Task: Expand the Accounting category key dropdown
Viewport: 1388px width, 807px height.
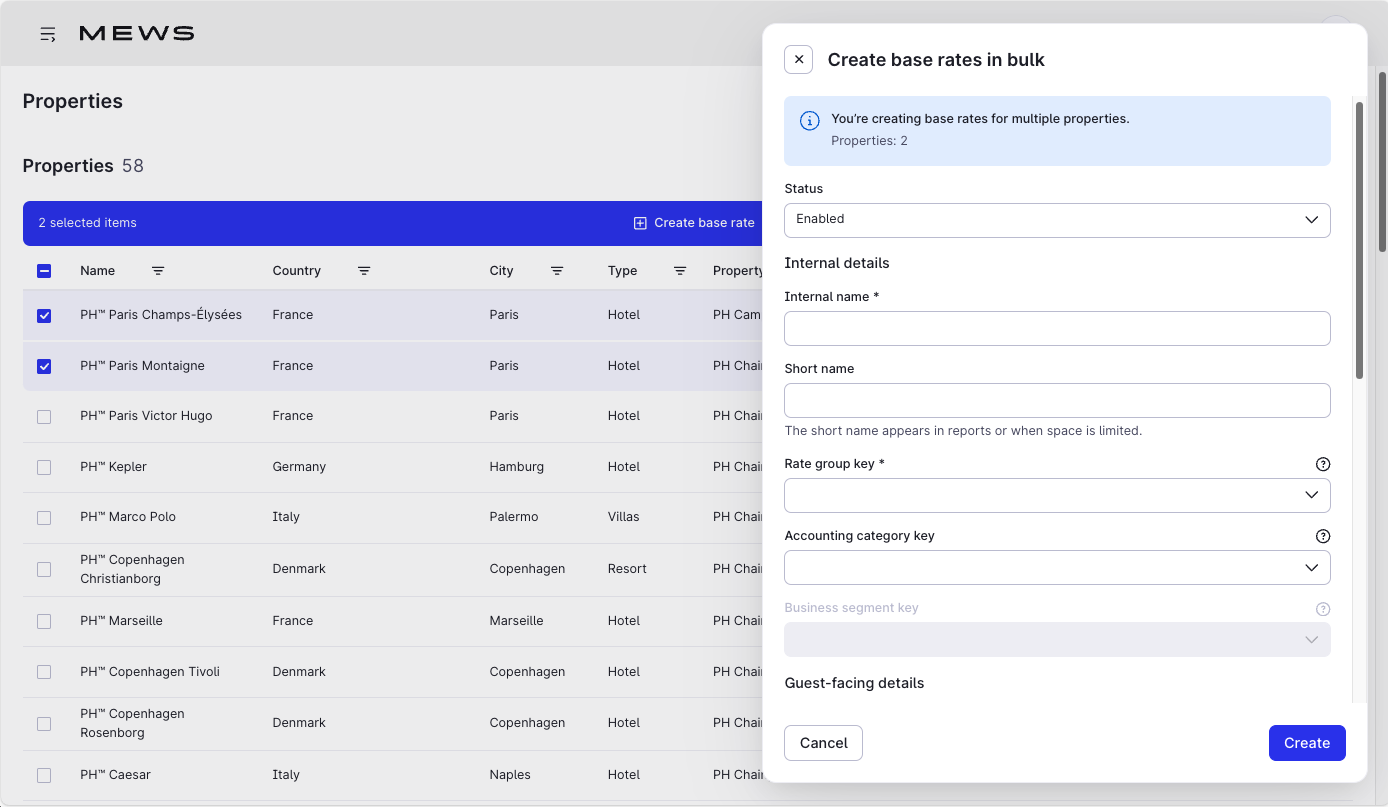Action: (x=1056, y=567)
